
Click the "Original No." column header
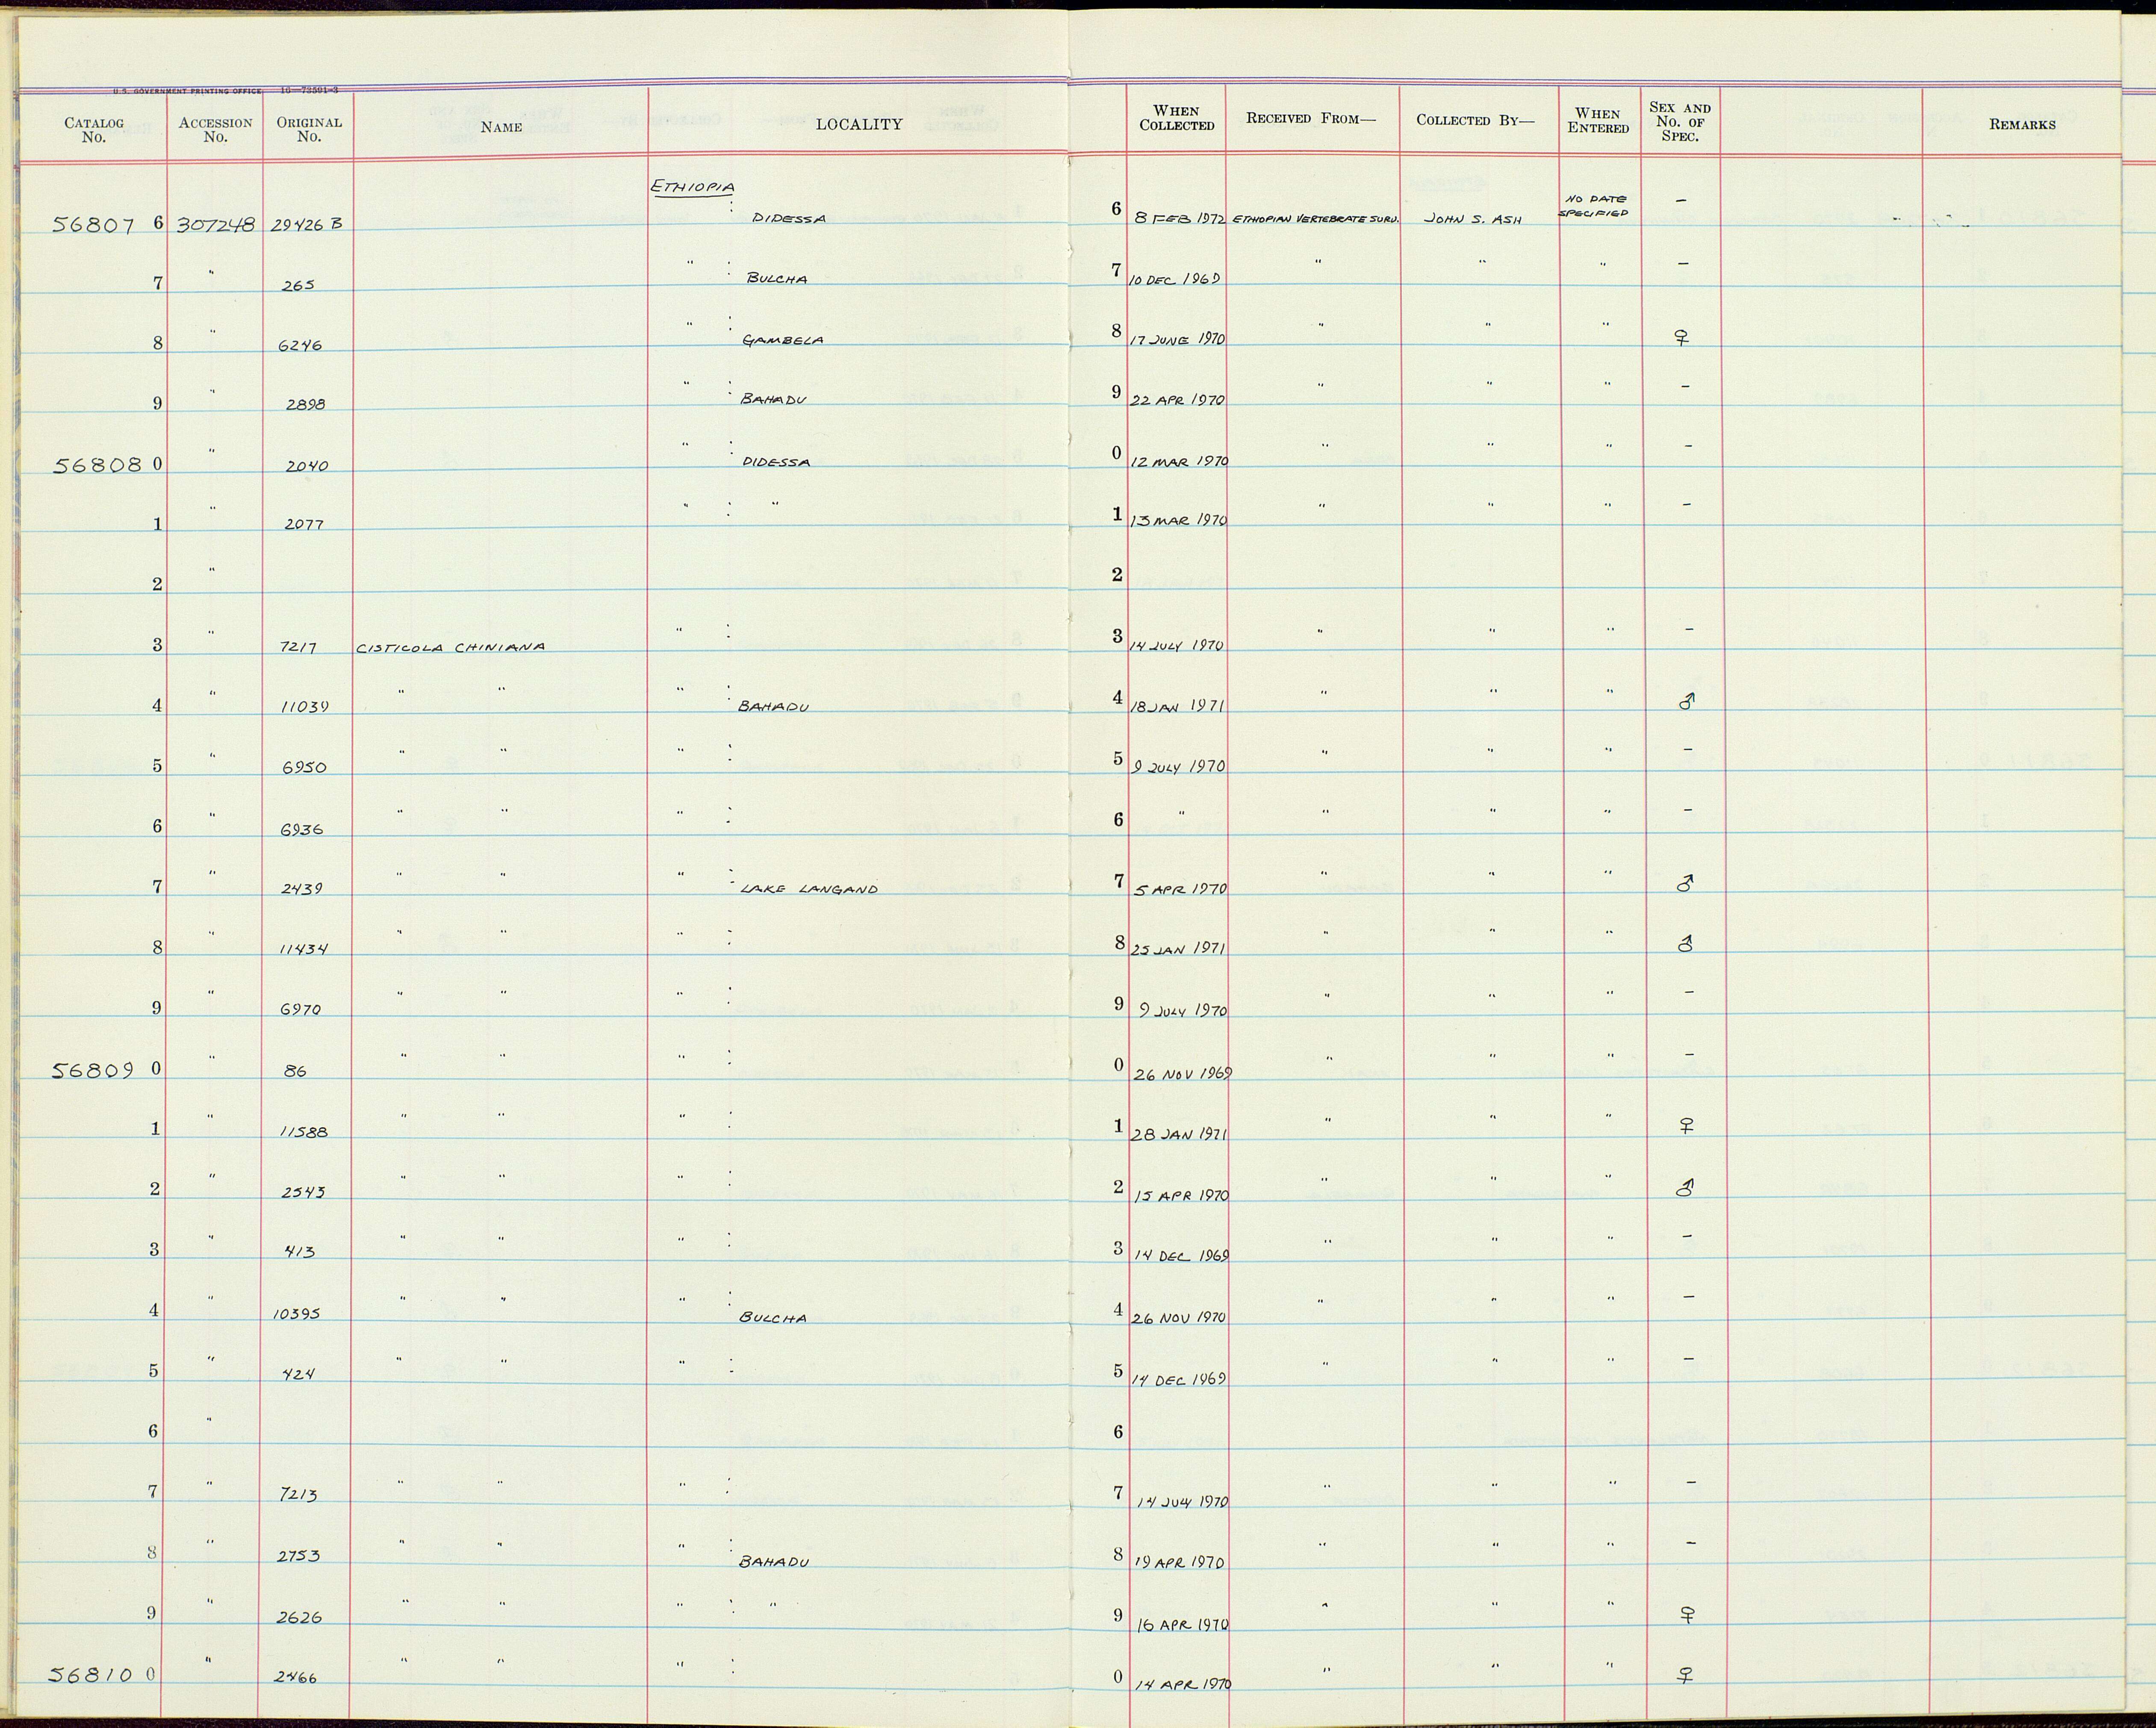click(309, 130)
